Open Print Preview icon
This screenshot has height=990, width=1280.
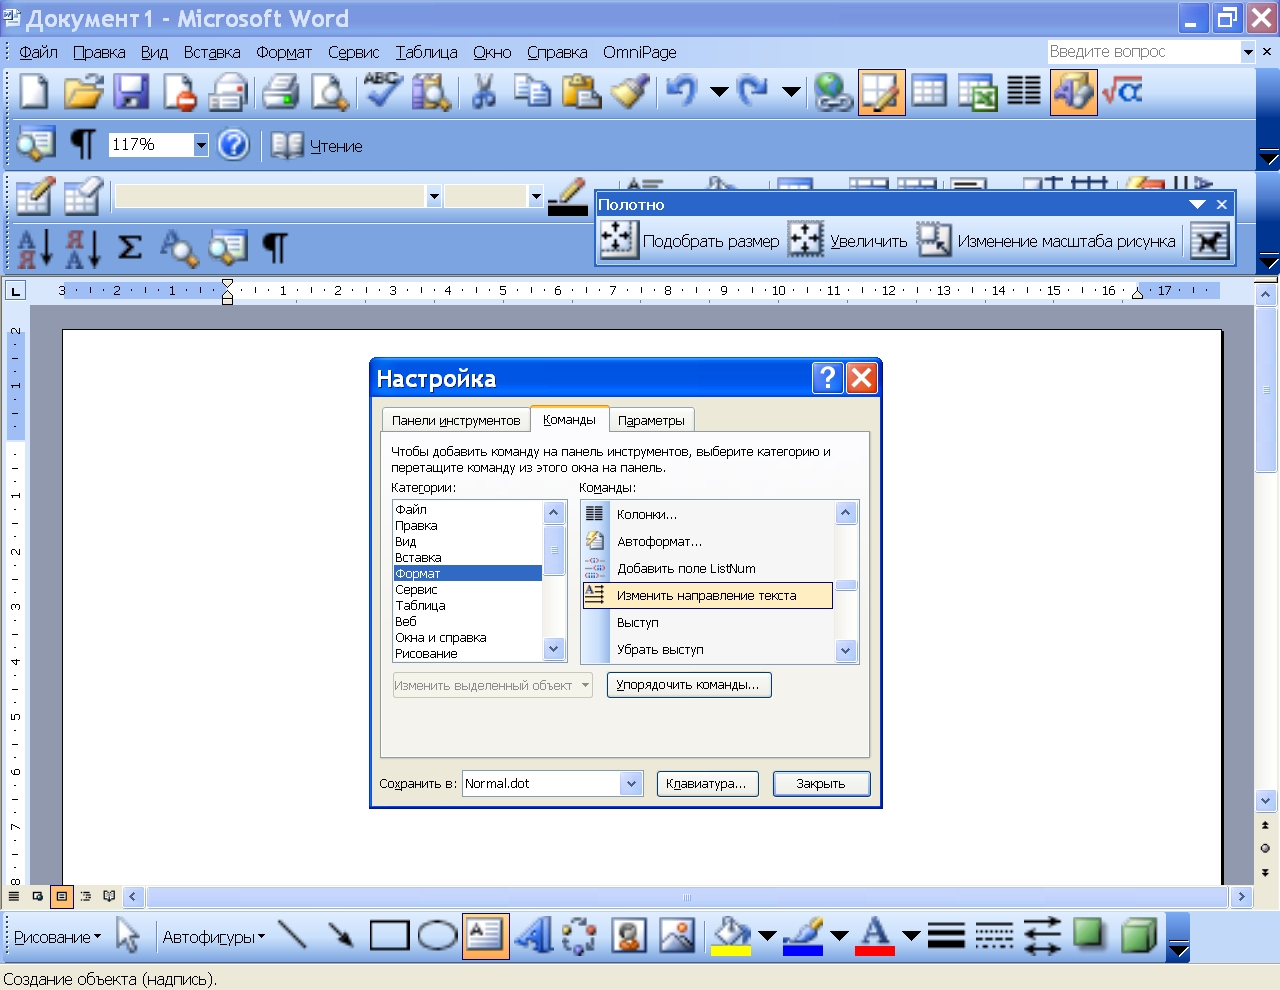pos(329,93)
